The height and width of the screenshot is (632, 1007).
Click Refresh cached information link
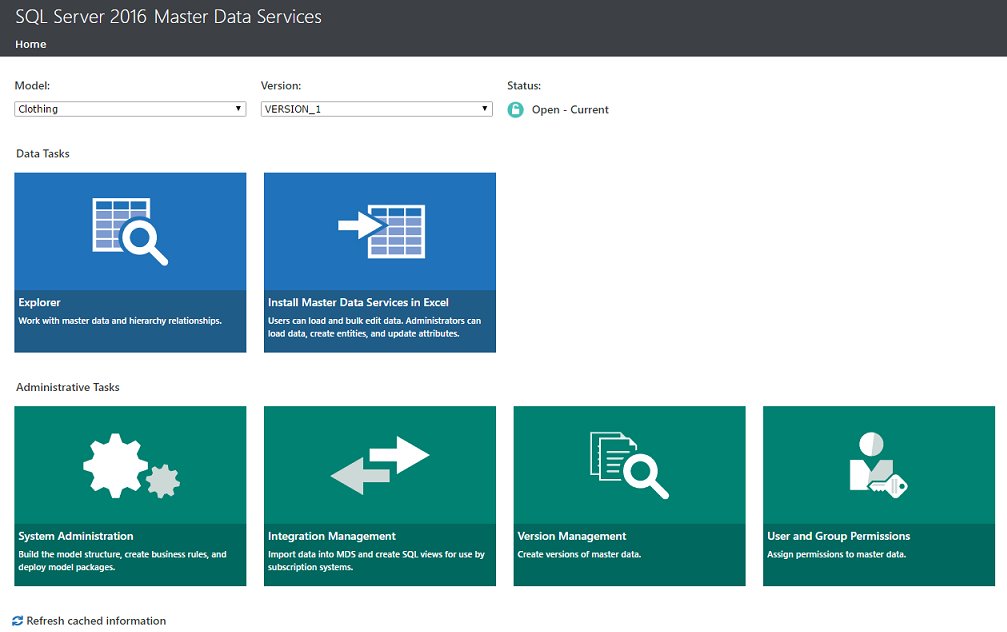pos(96,621)
